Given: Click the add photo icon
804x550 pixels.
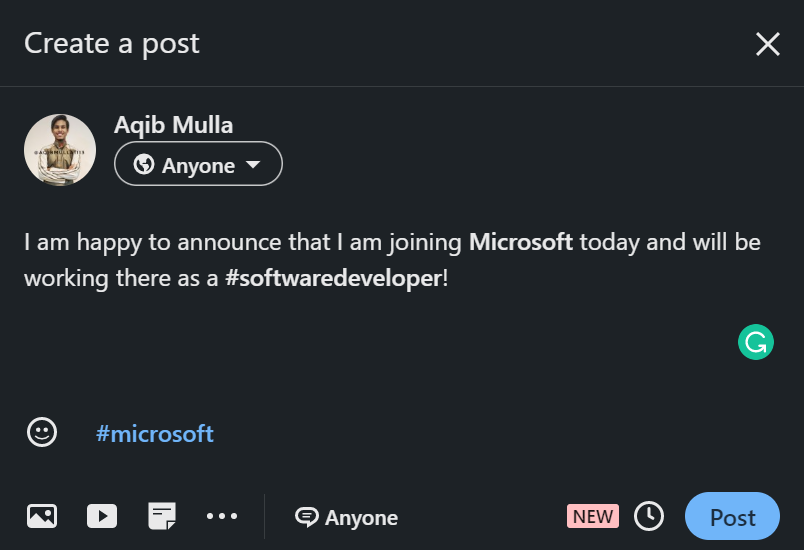Looking at the screenshot, I should 42,516.
